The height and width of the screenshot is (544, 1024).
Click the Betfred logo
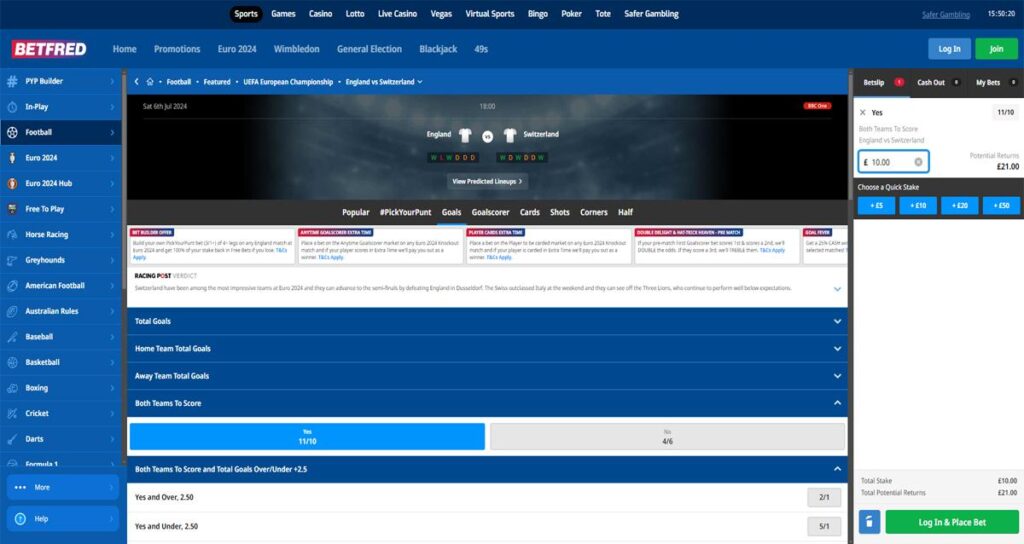(50, 49)
